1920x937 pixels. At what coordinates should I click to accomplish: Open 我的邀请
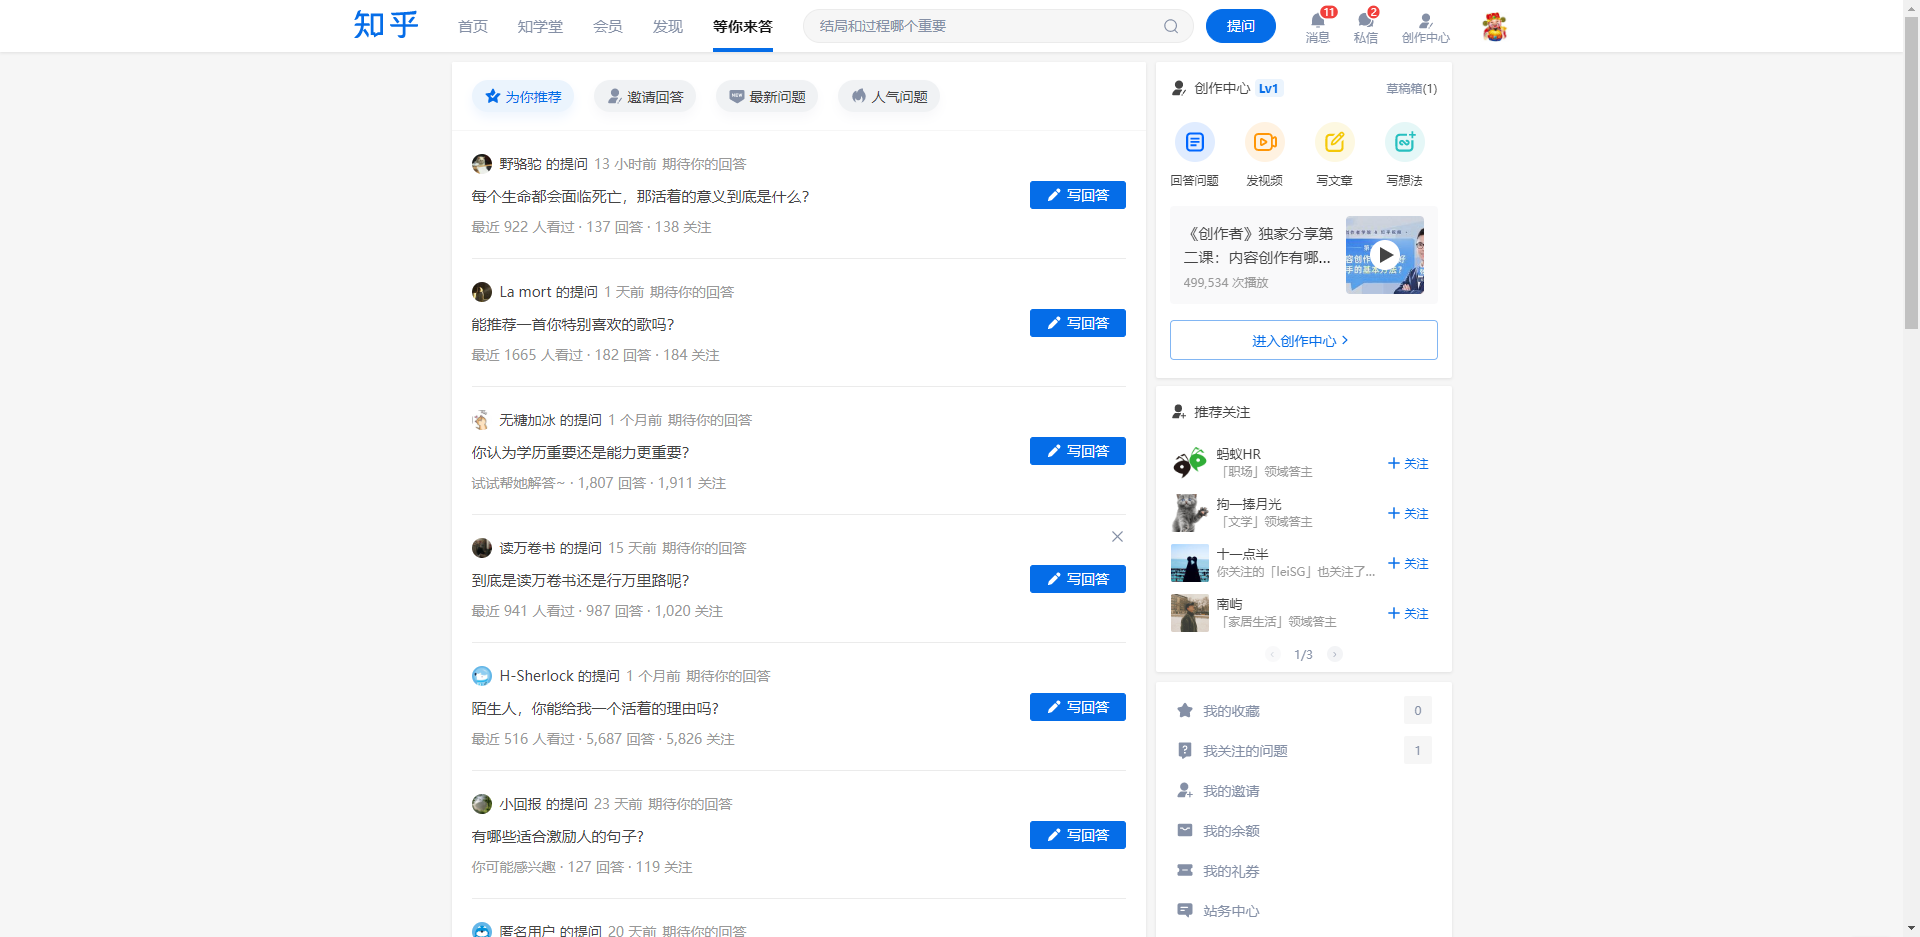1303,791
